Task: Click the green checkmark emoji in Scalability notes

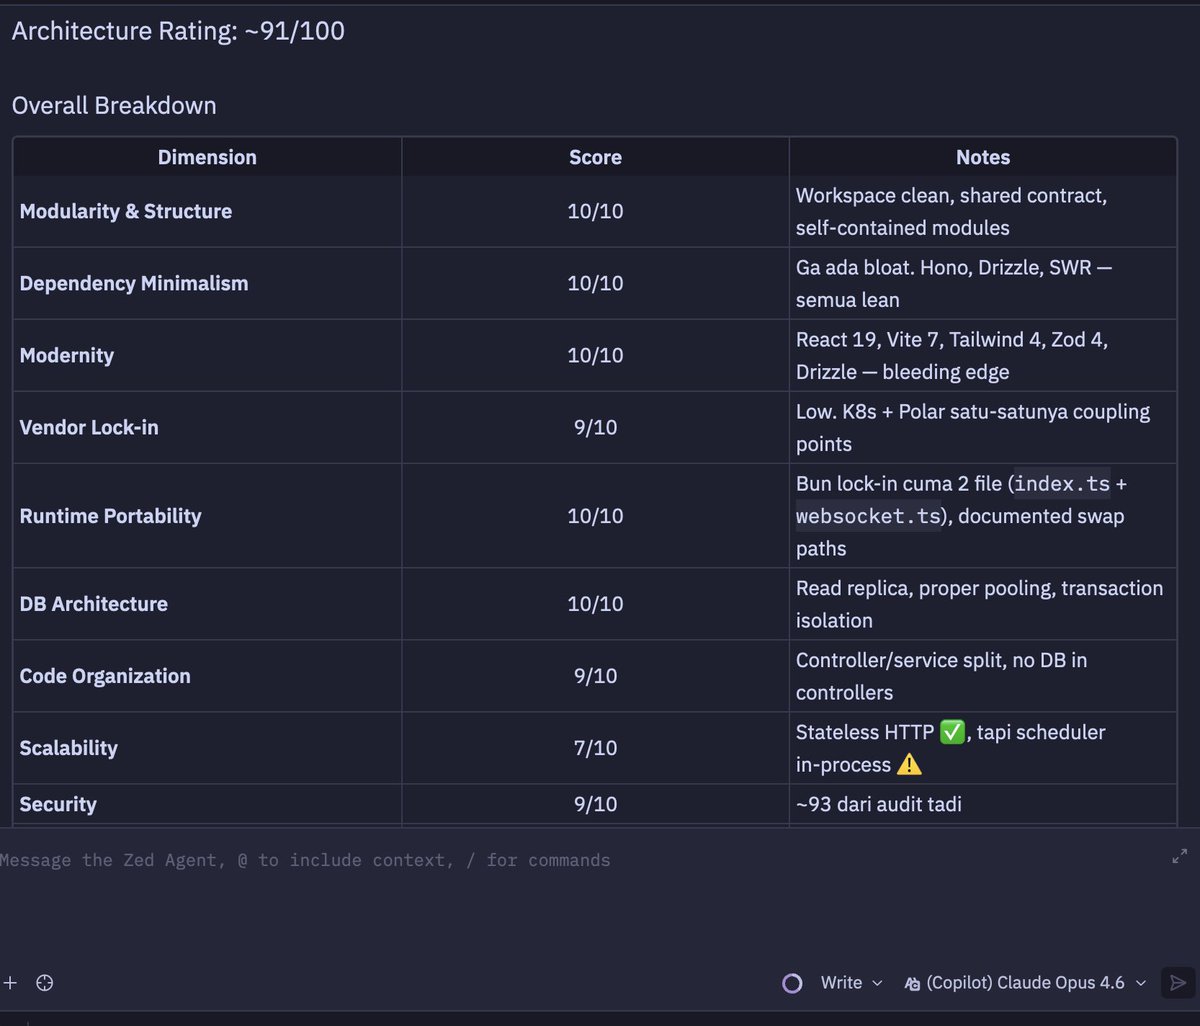Action: point(952,732)
